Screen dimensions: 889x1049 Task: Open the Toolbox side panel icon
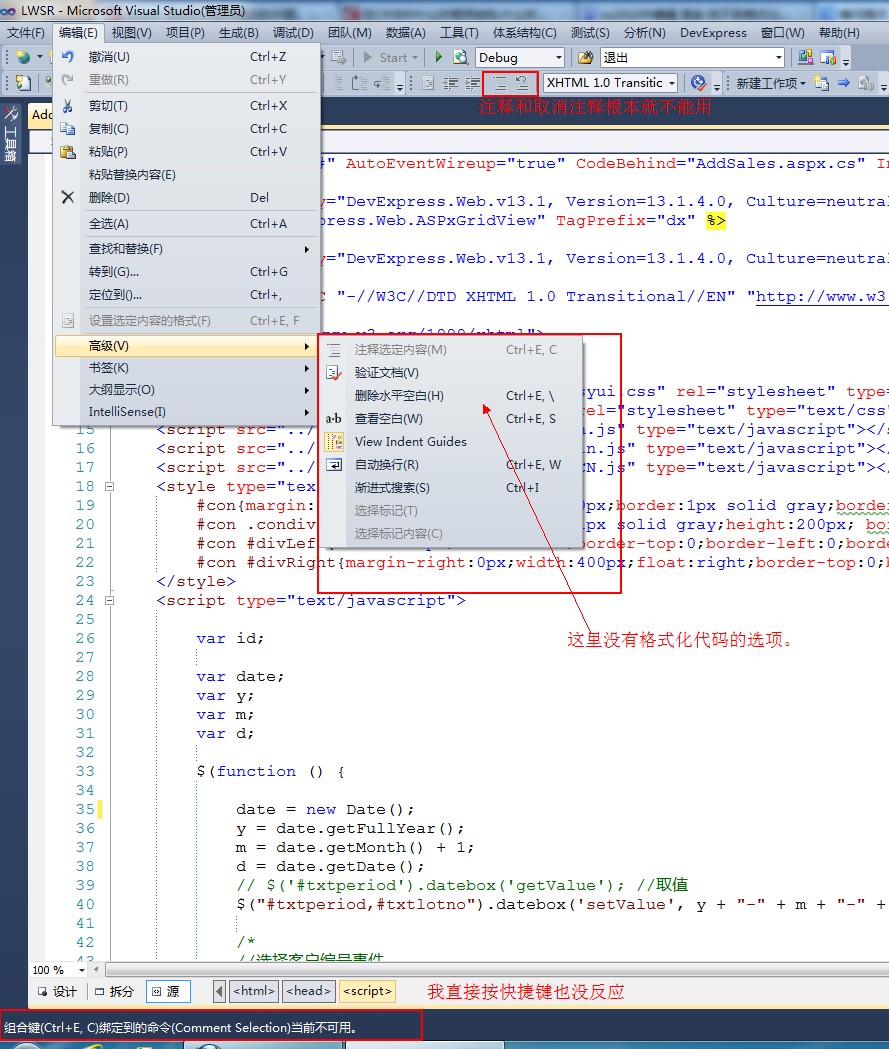(11, 130)
